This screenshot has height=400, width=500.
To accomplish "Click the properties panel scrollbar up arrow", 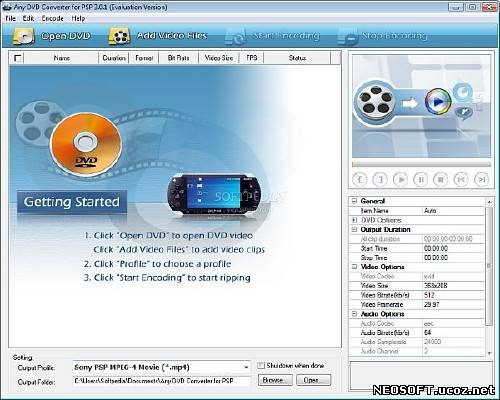I will [489, 202].
